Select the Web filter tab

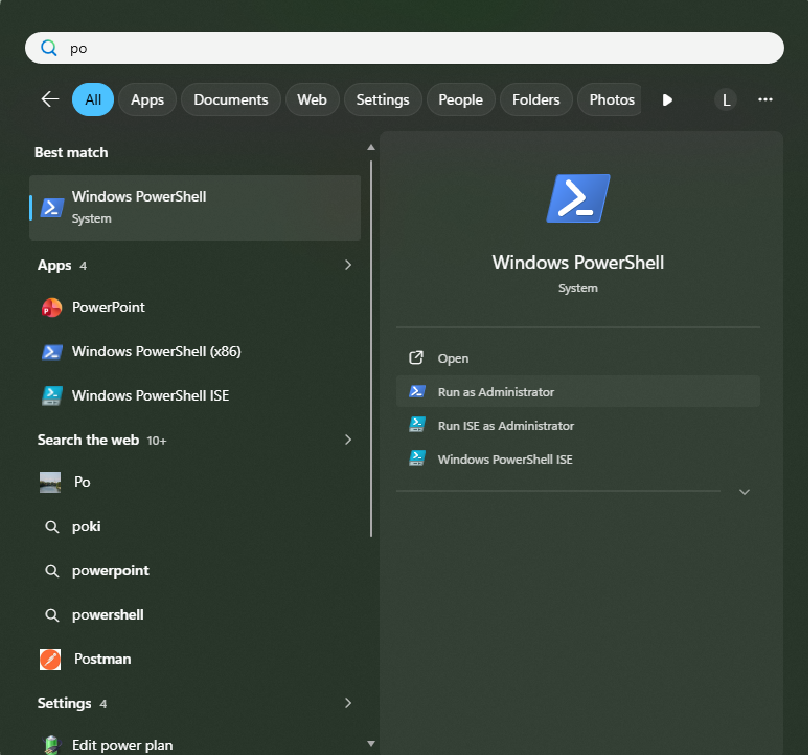click(x=312, y=99)
